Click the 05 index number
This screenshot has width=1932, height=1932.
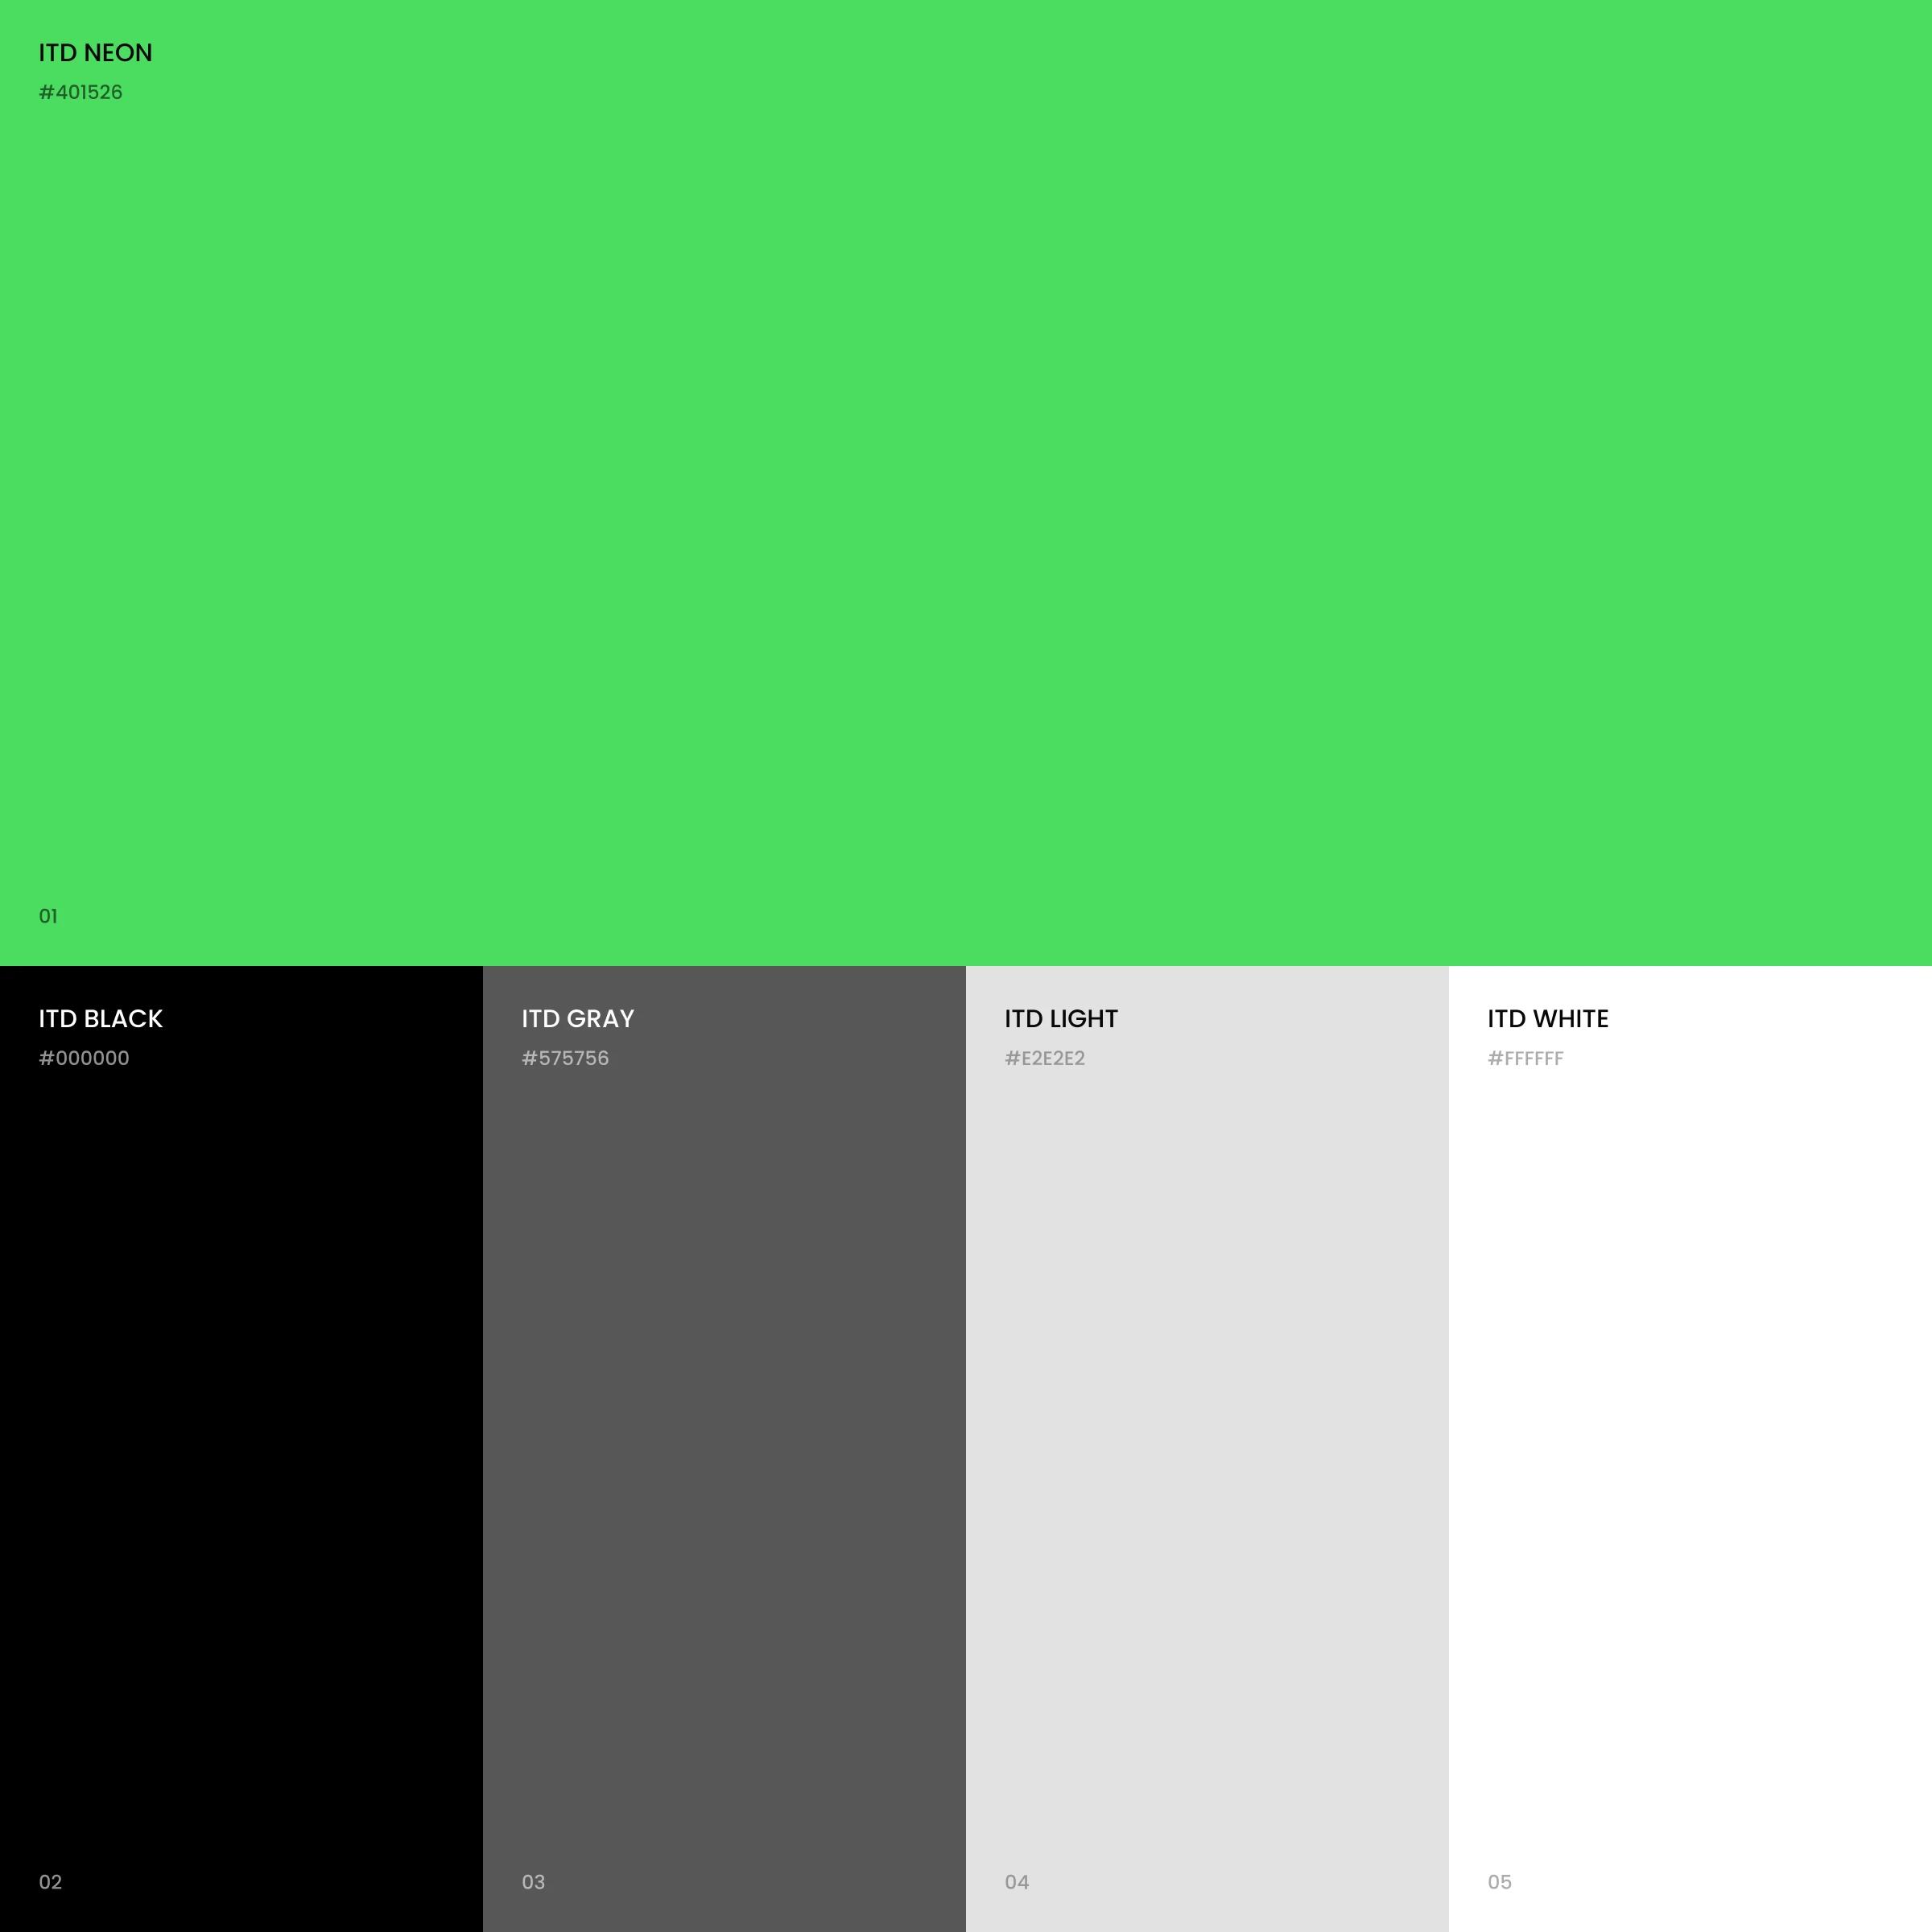[x=1499, y=1882]
